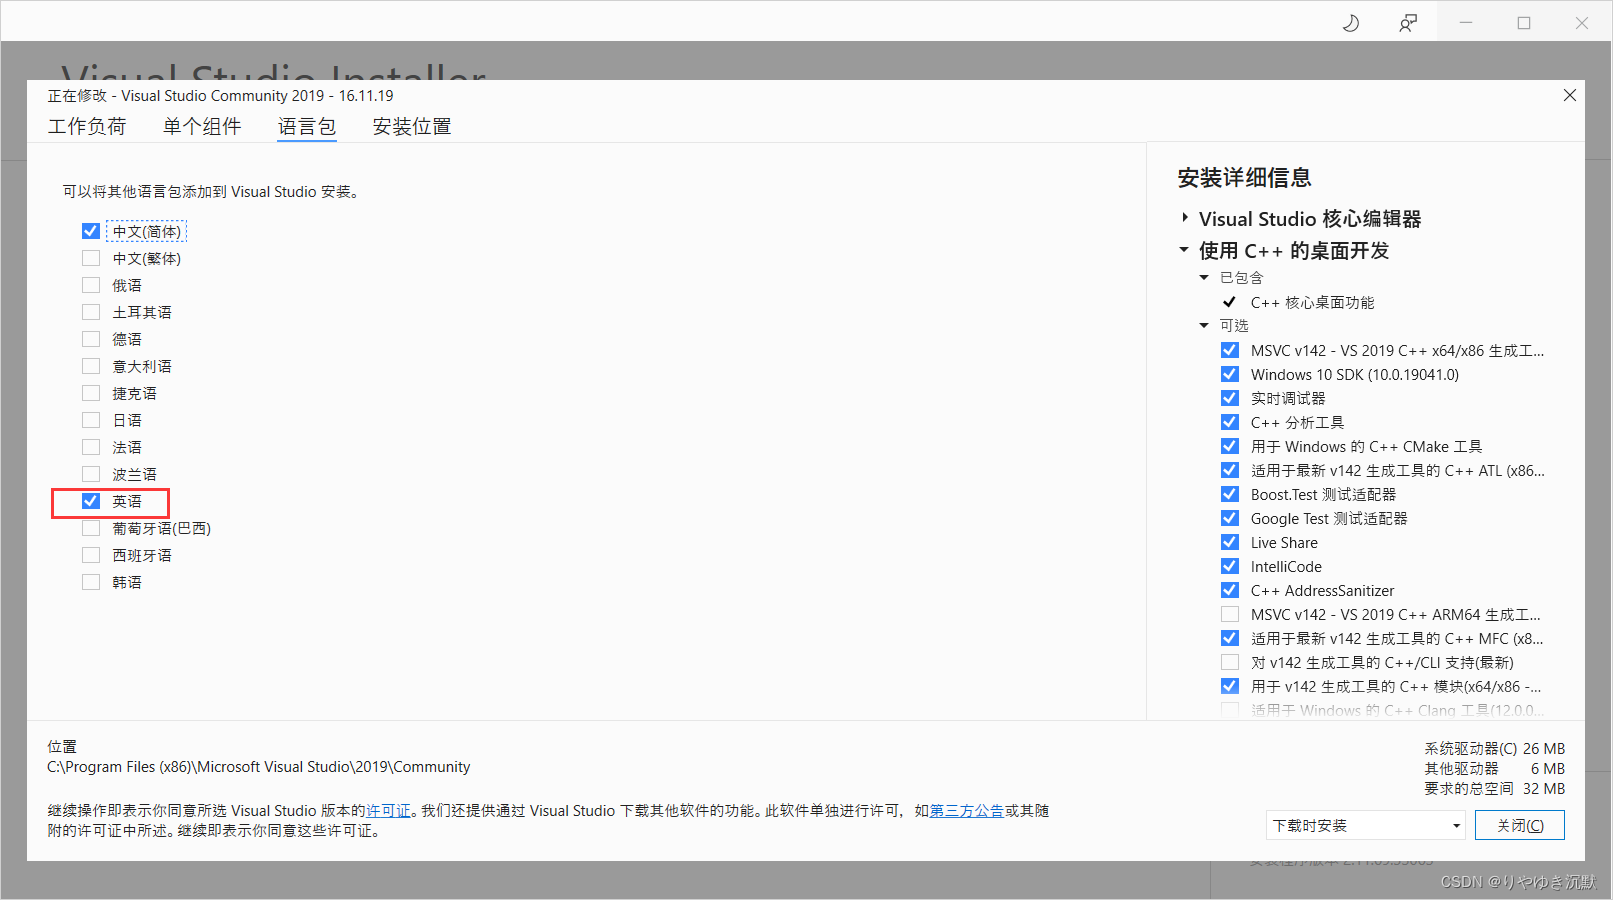The image size is (1613, 900).
Task: Enable the 葡萄牙语(巴西) language pack
Action: [91, 528]
